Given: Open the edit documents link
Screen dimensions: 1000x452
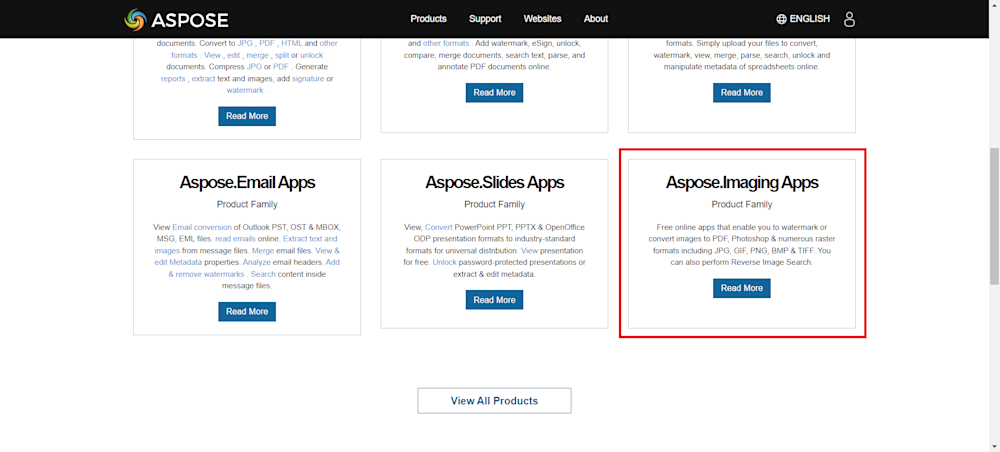Looking at the screenshot, I should pyautogui.click(x=233, y=55).
